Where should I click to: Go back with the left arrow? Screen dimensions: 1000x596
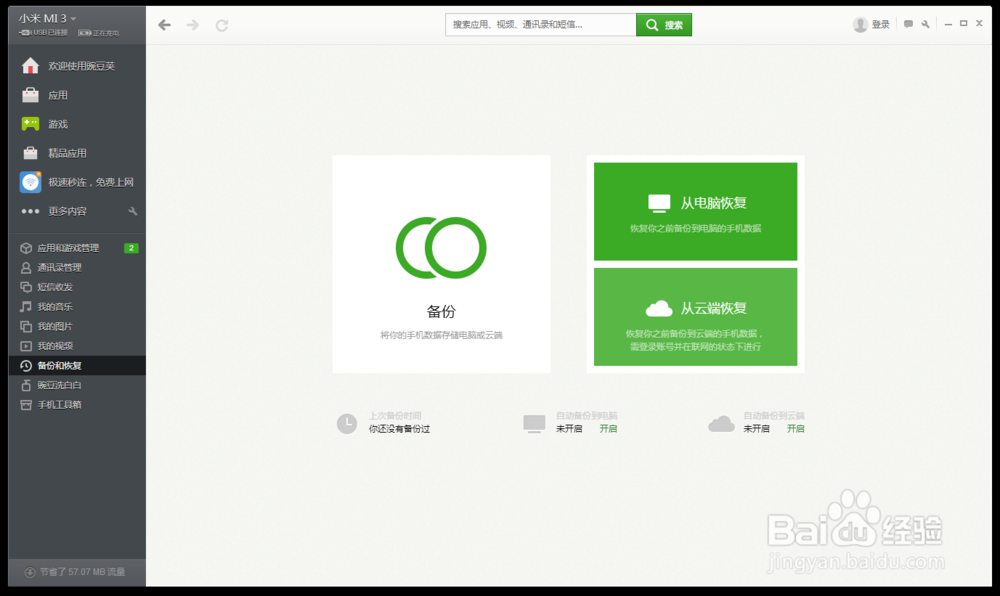point(165,25)
